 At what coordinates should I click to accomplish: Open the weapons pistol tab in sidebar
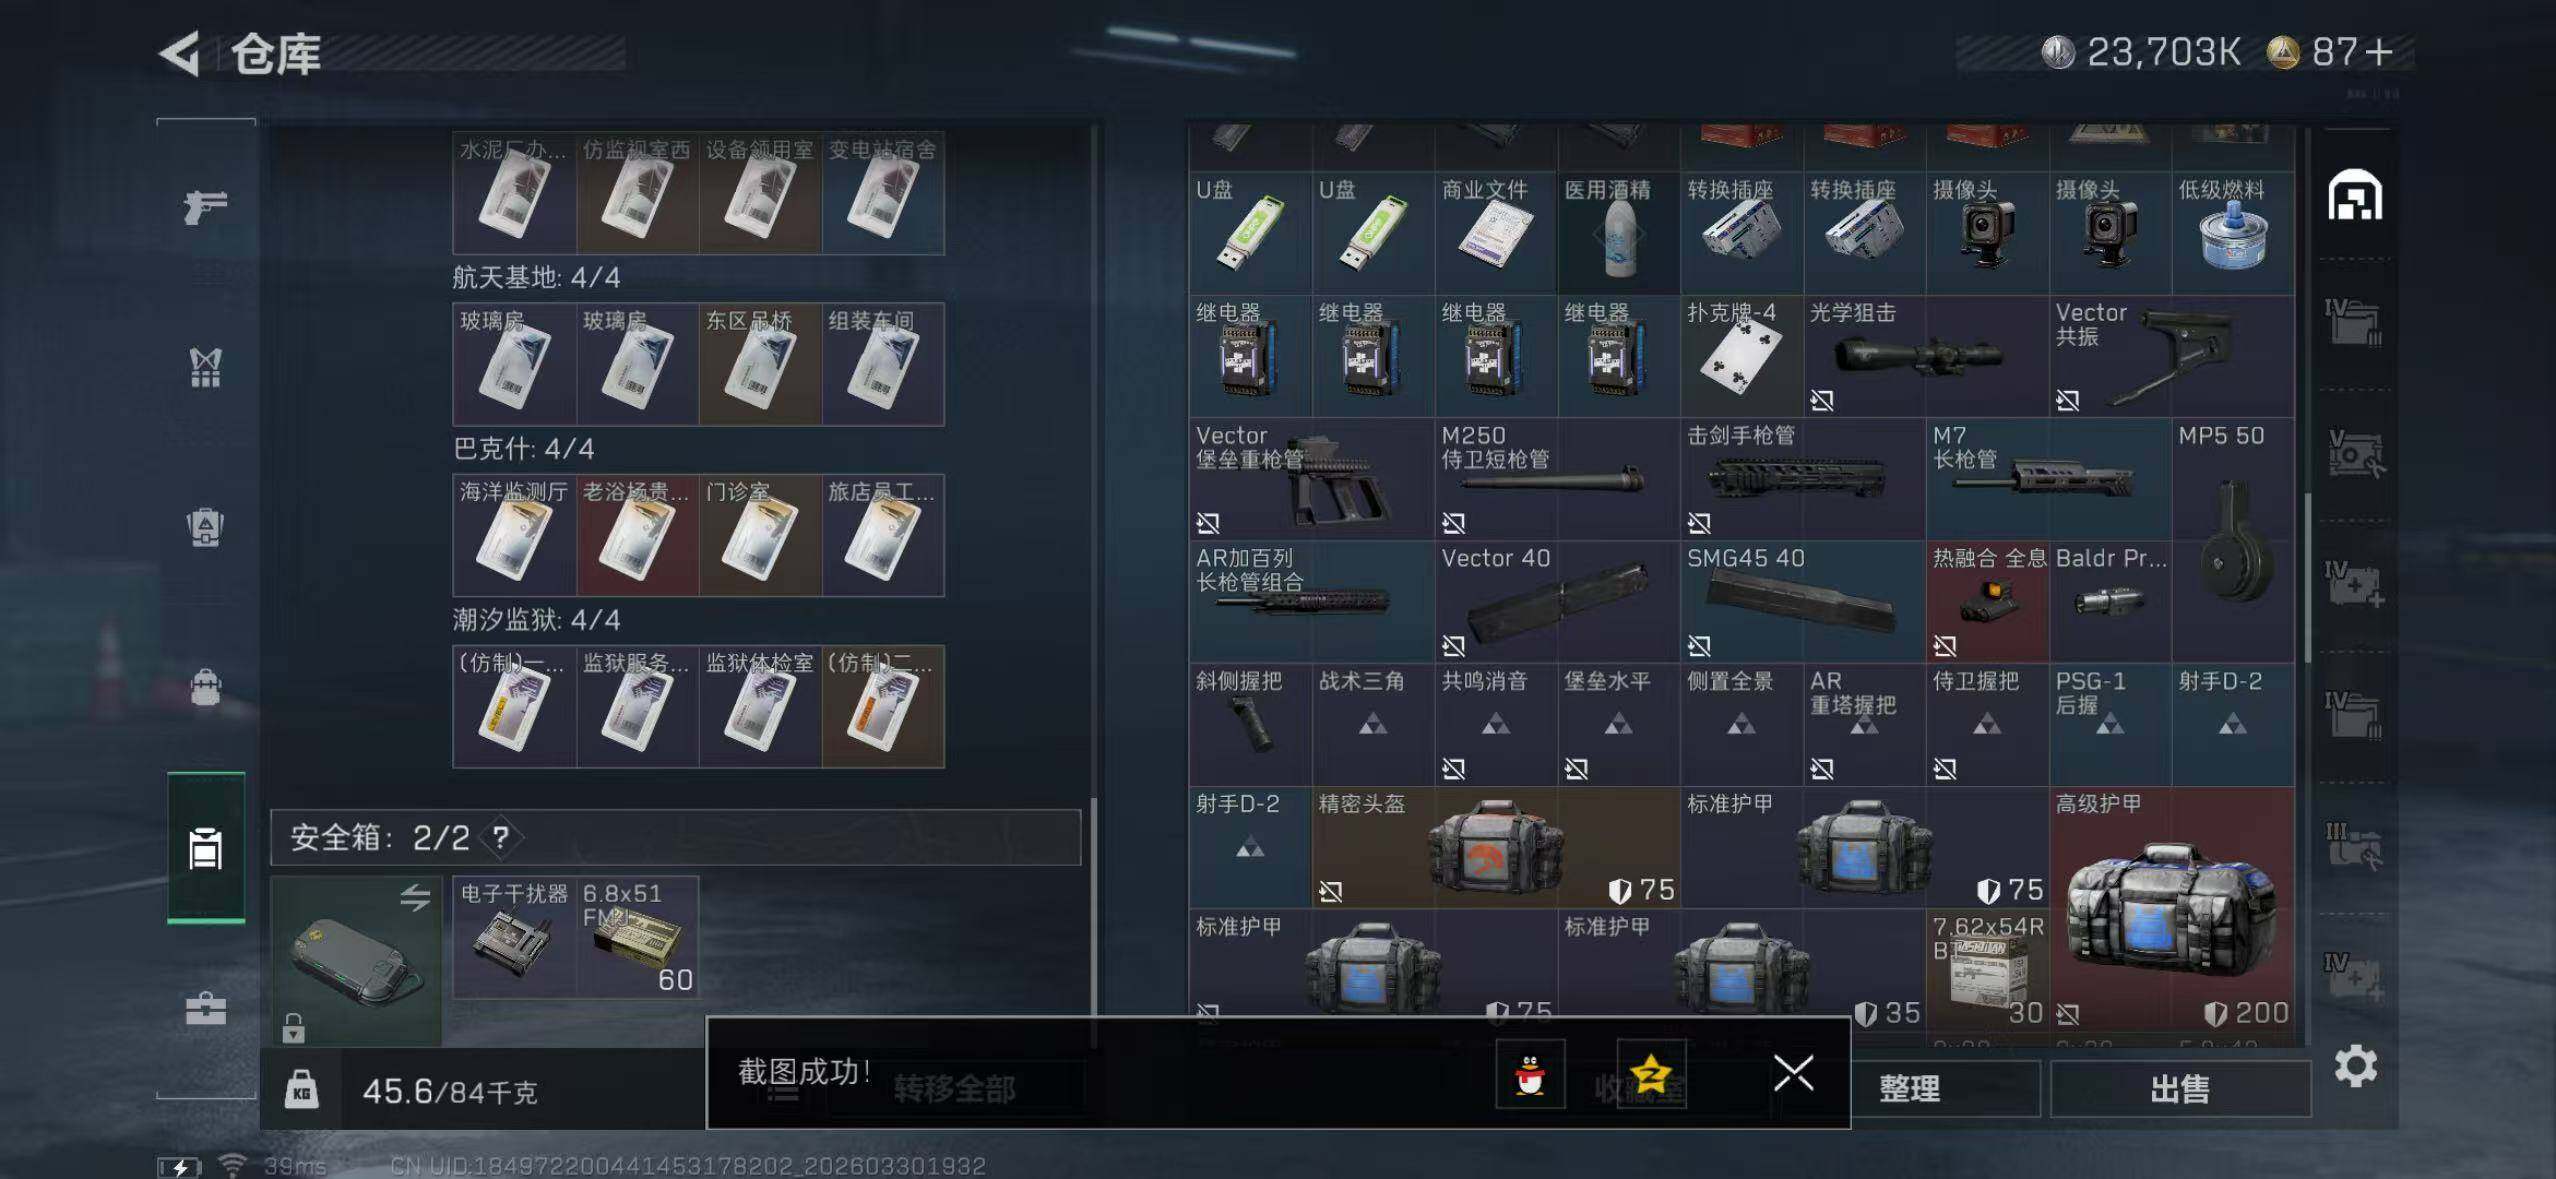pos(206,207)
